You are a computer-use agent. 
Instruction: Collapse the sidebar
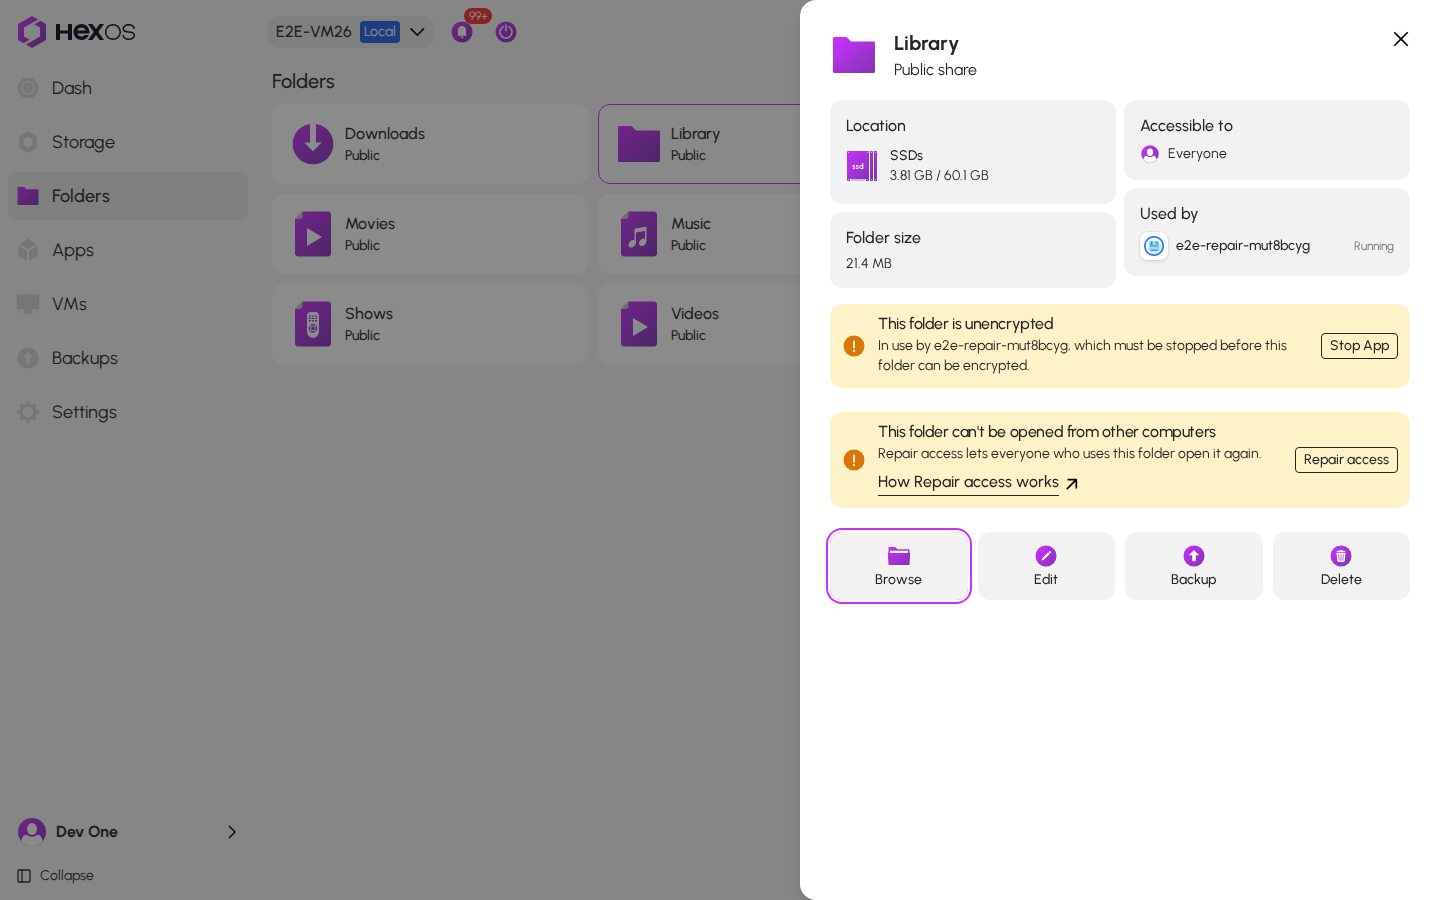pyautogui.click(x=56, y=876)
